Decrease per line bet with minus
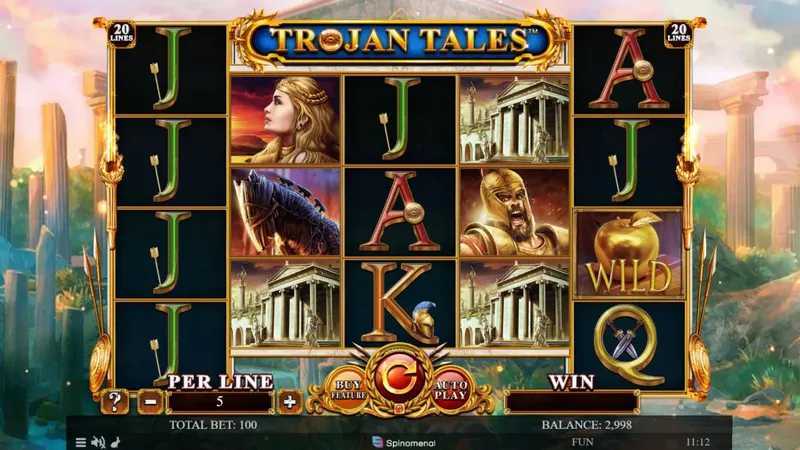This screenshot has height=450, width=800. (x=150, y=402)
